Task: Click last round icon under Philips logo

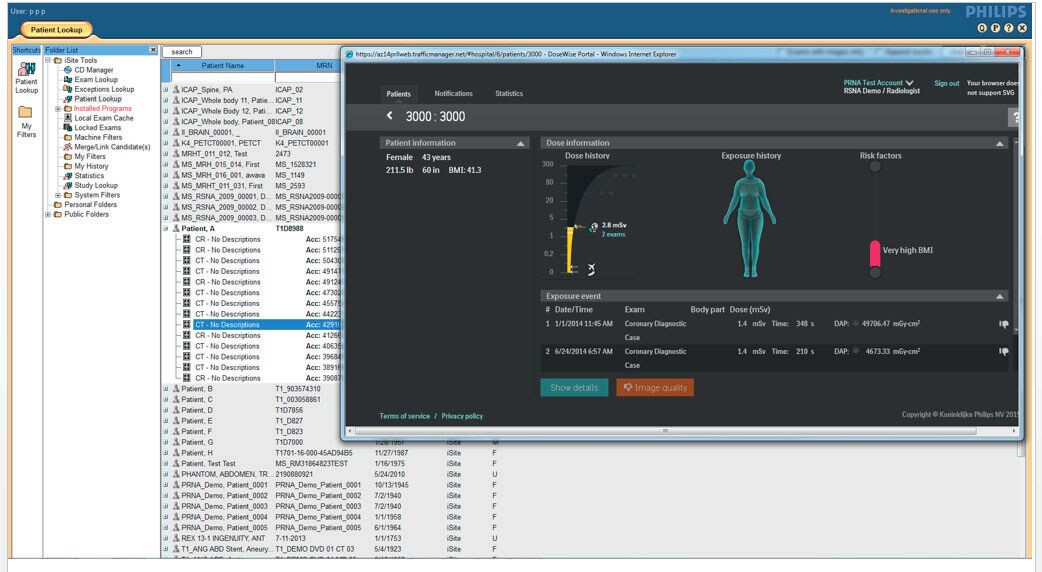Action: pyautogui.click(x=1022, y=28)
